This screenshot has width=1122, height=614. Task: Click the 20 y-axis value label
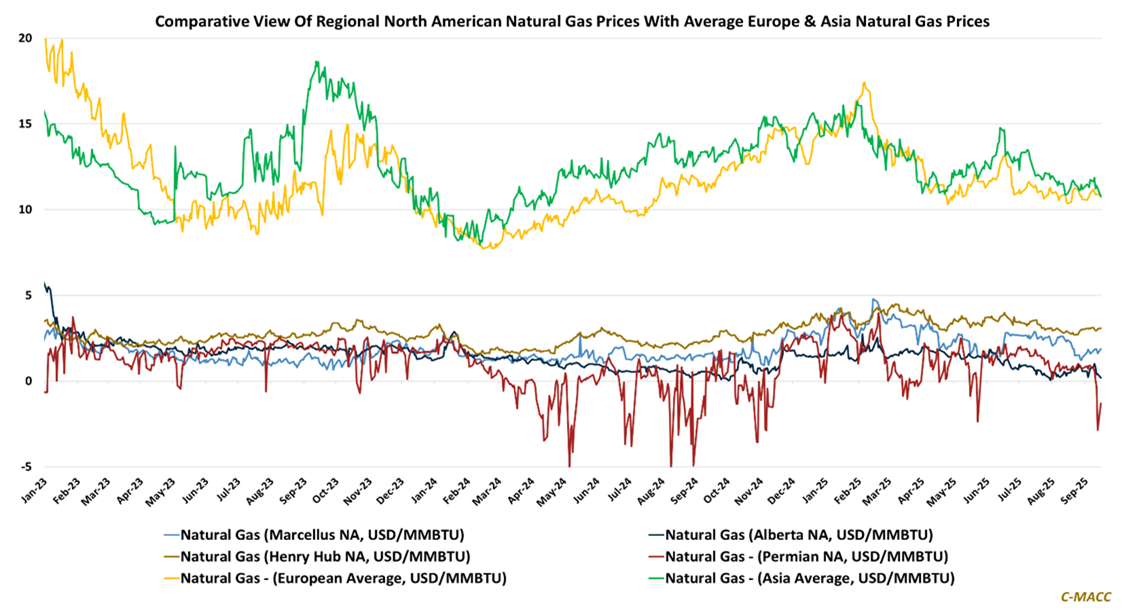(x=25, y=38)
